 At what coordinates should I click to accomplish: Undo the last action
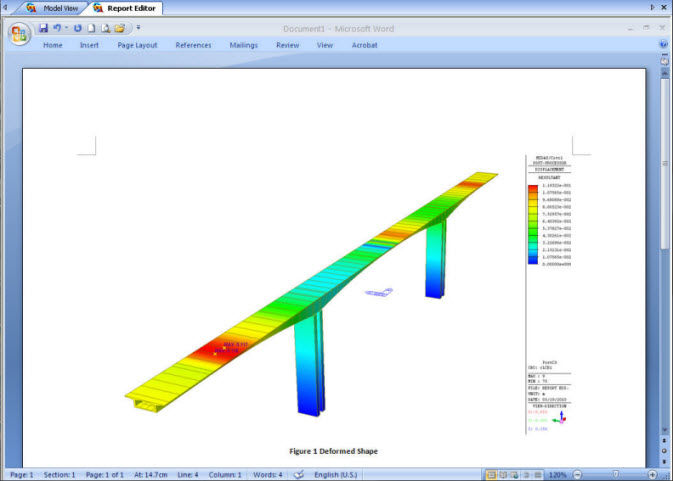[57, 28]
